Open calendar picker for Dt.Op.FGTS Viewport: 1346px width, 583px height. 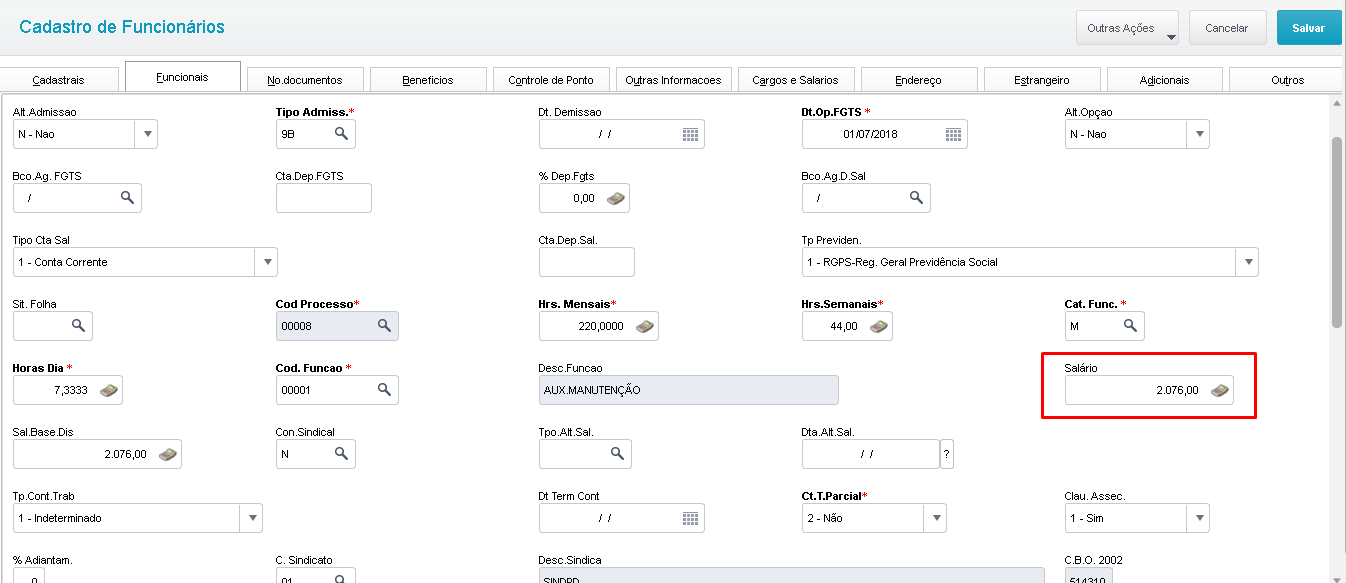[953, 133]
